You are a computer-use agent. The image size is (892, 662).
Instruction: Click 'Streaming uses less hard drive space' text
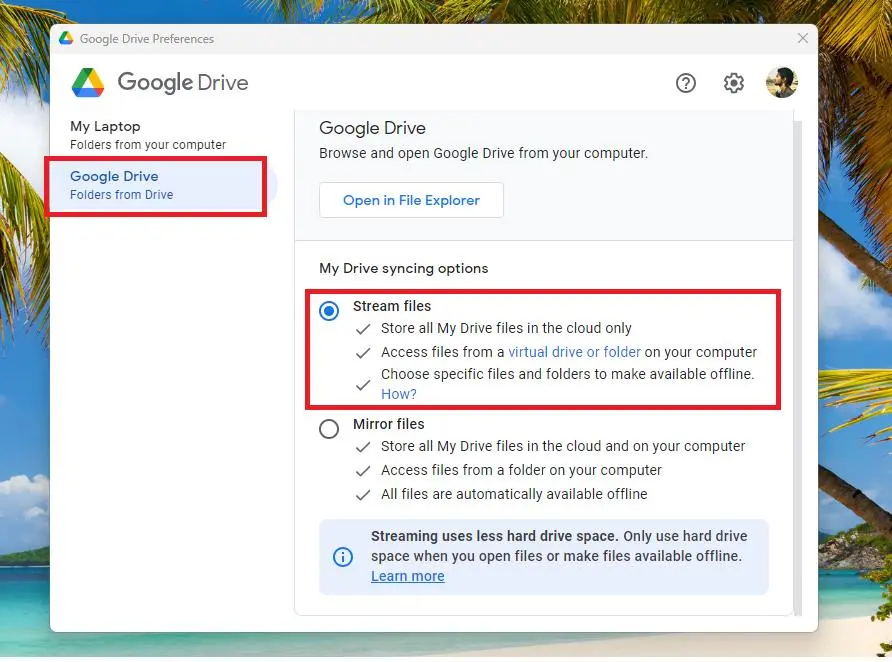494,536
